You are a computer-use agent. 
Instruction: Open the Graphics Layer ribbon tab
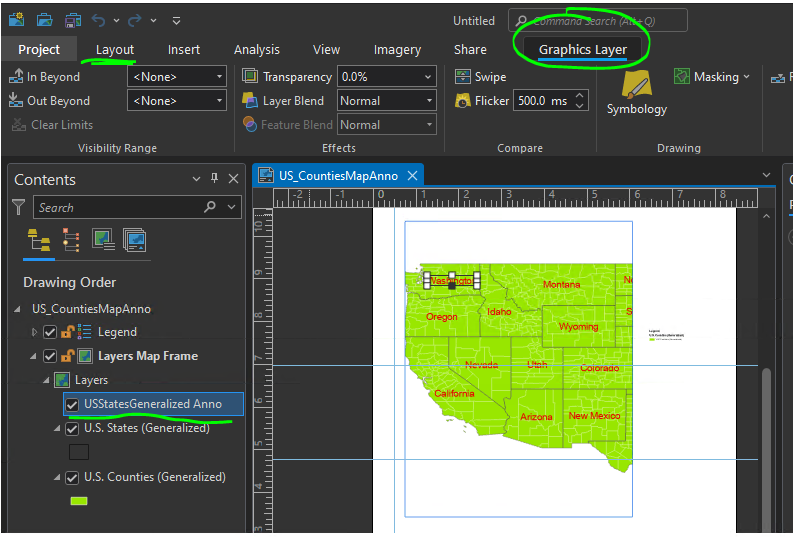[x=582, y=50]
